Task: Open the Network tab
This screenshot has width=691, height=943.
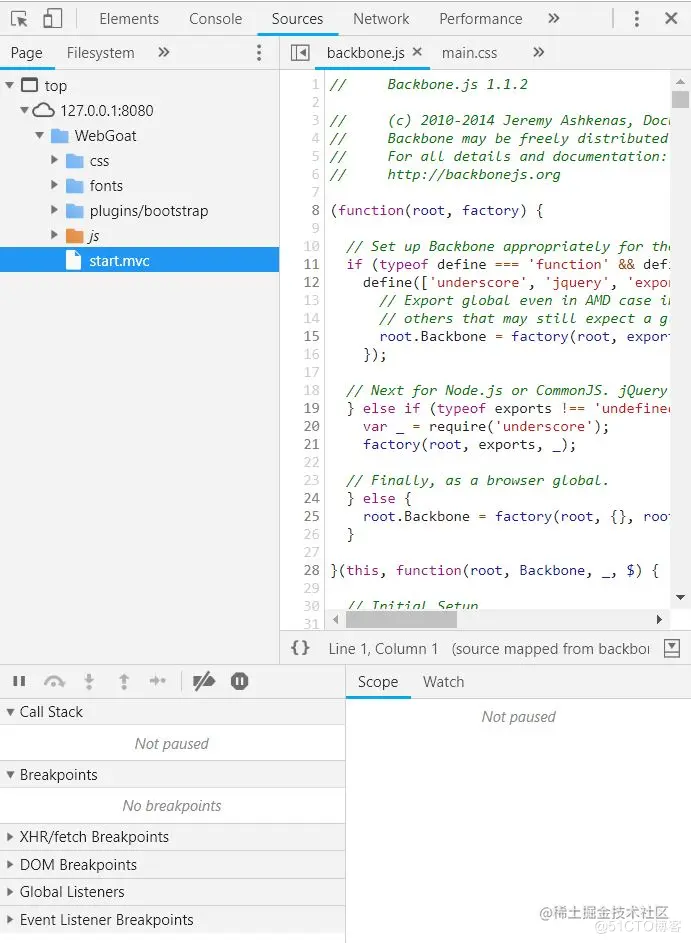Action: 381,19
